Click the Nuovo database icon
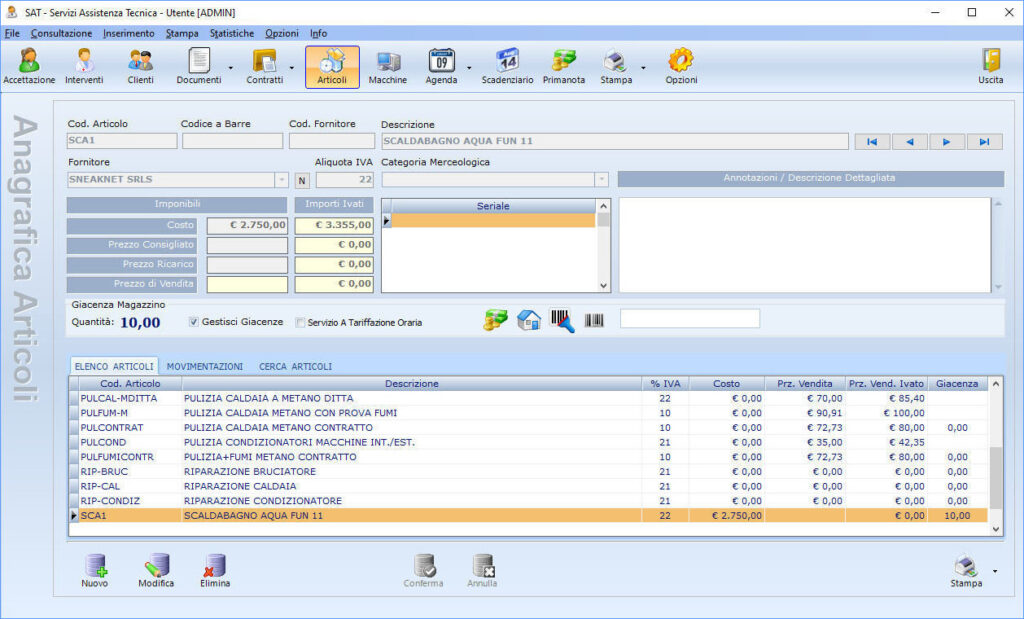This screenshot has height=619, width=1024. click(95, 571)
